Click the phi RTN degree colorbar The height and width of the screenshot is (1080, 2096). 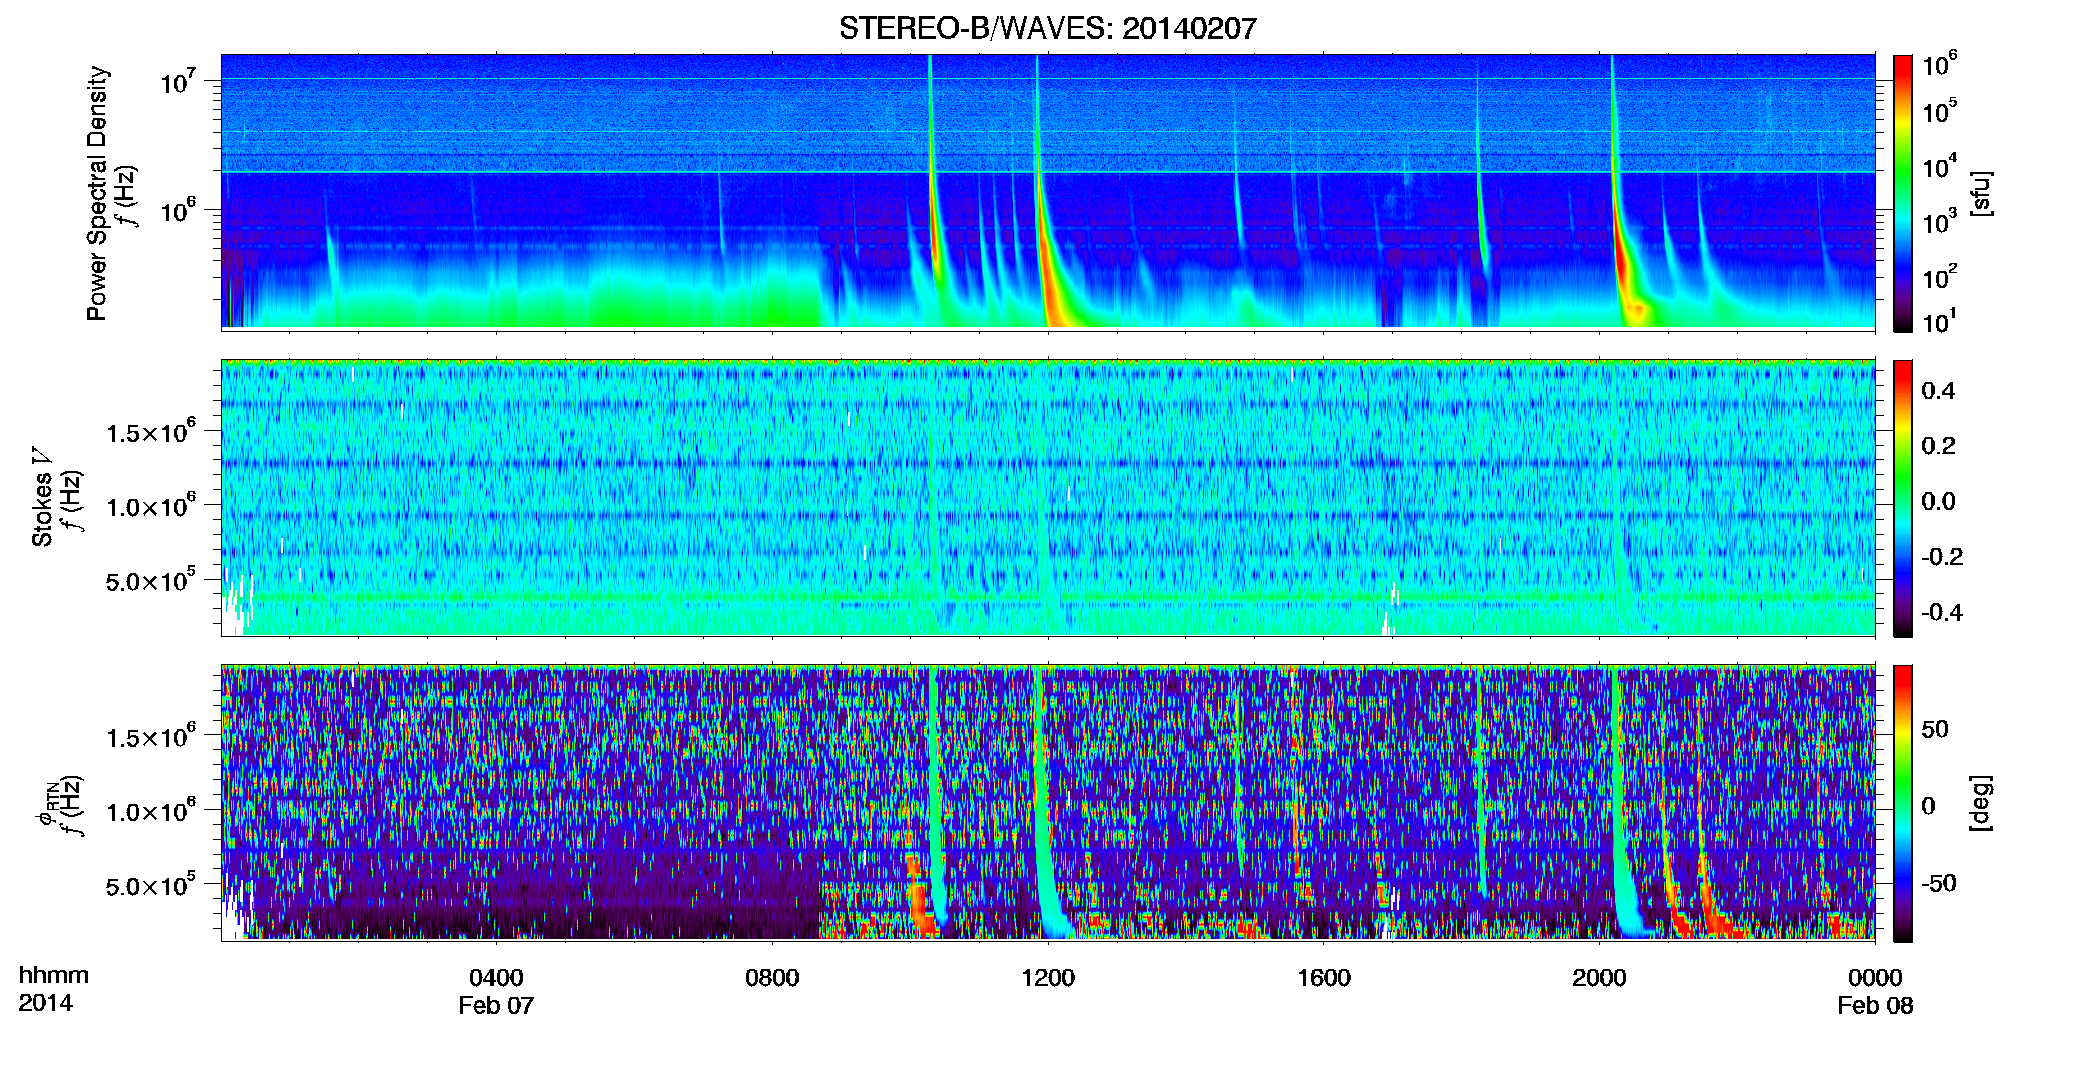[1903, 803]
